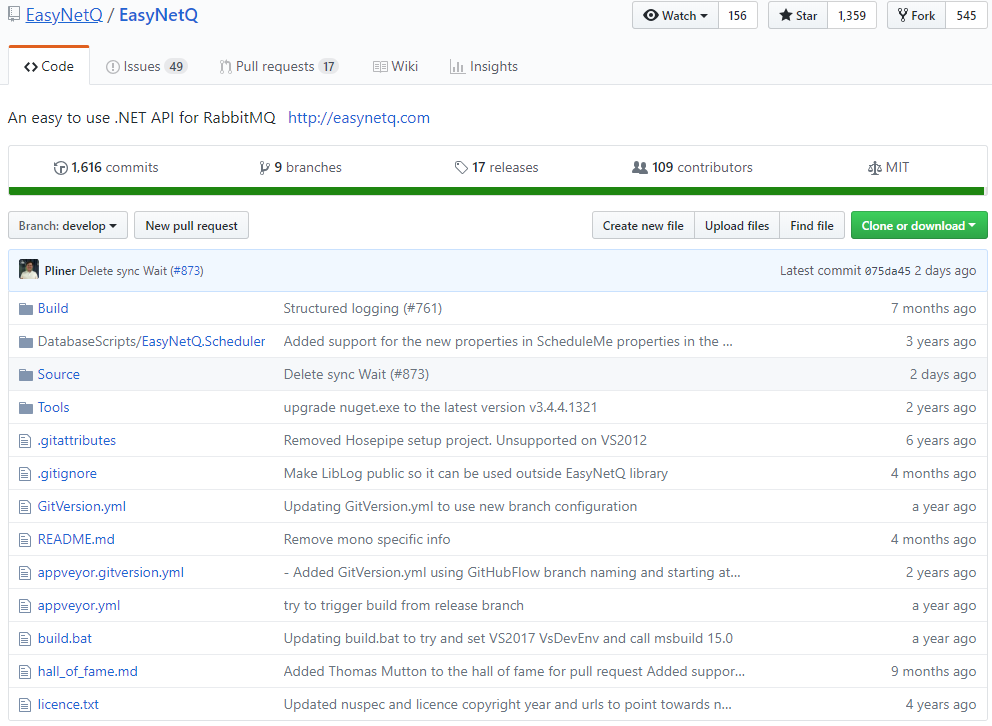Go to the Wiki tab
992x726 pixels.
click(395, 66)
